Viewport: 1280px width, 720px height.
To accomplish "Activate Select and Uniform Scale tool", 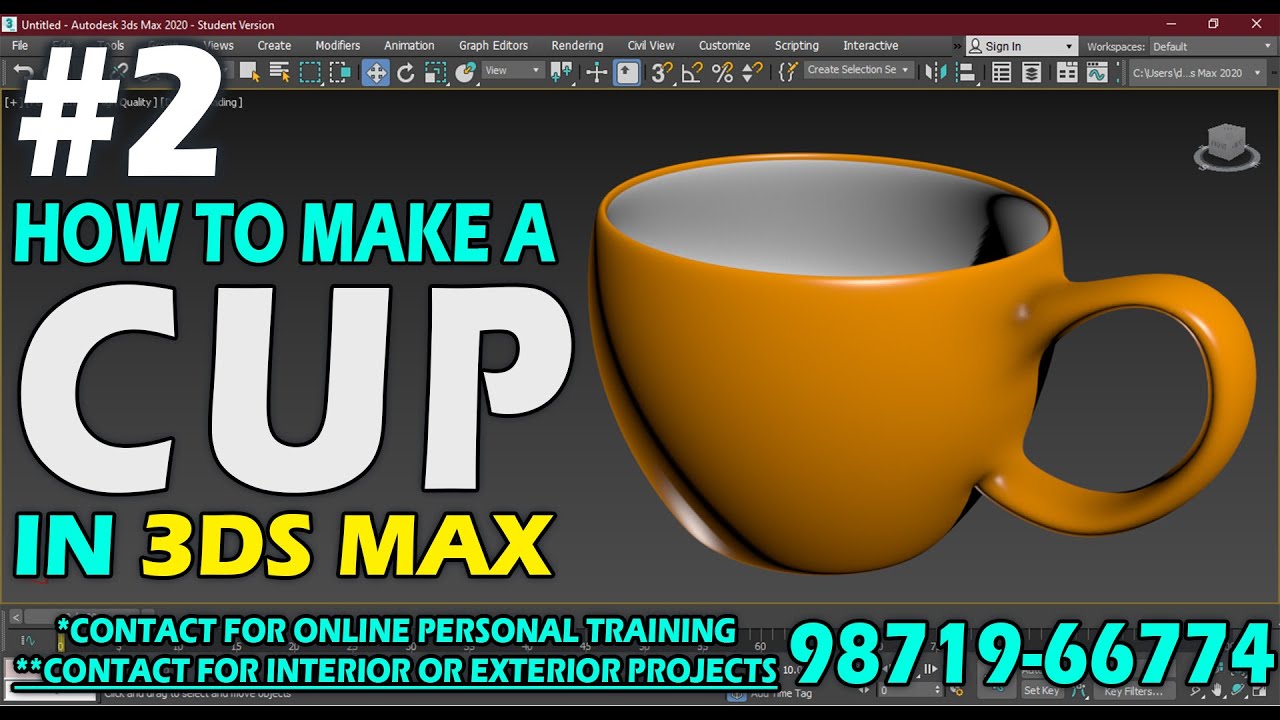I will 435,72.
